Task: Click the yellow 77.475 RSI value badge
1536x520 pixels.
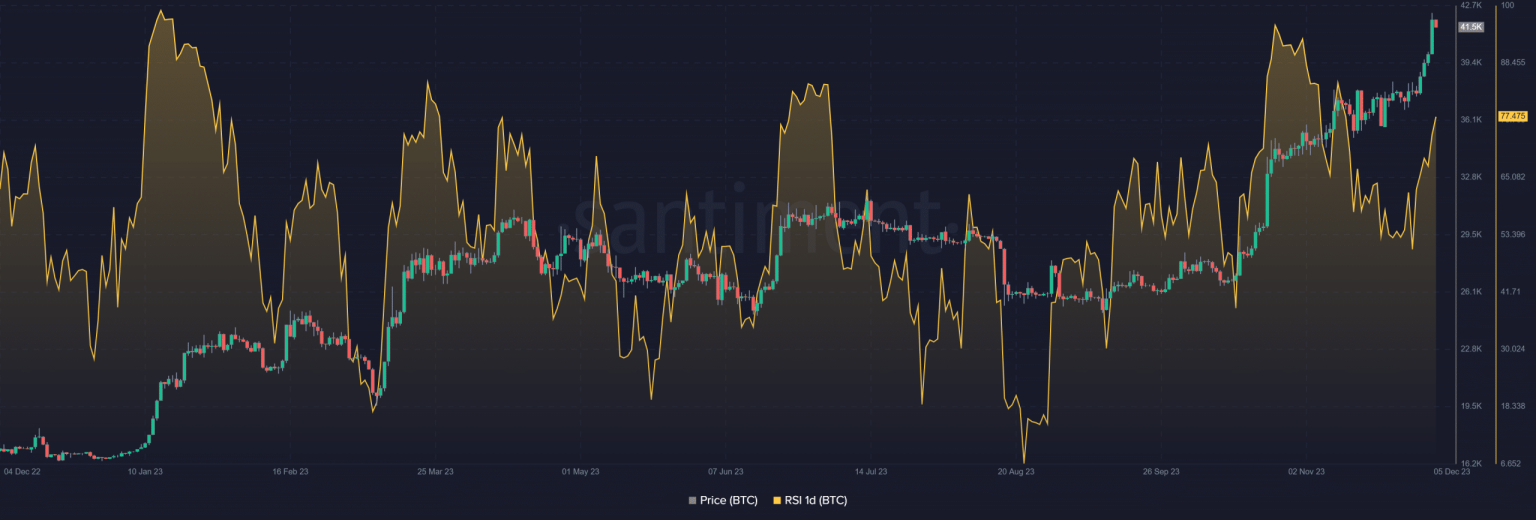Action: point(1511,116)
